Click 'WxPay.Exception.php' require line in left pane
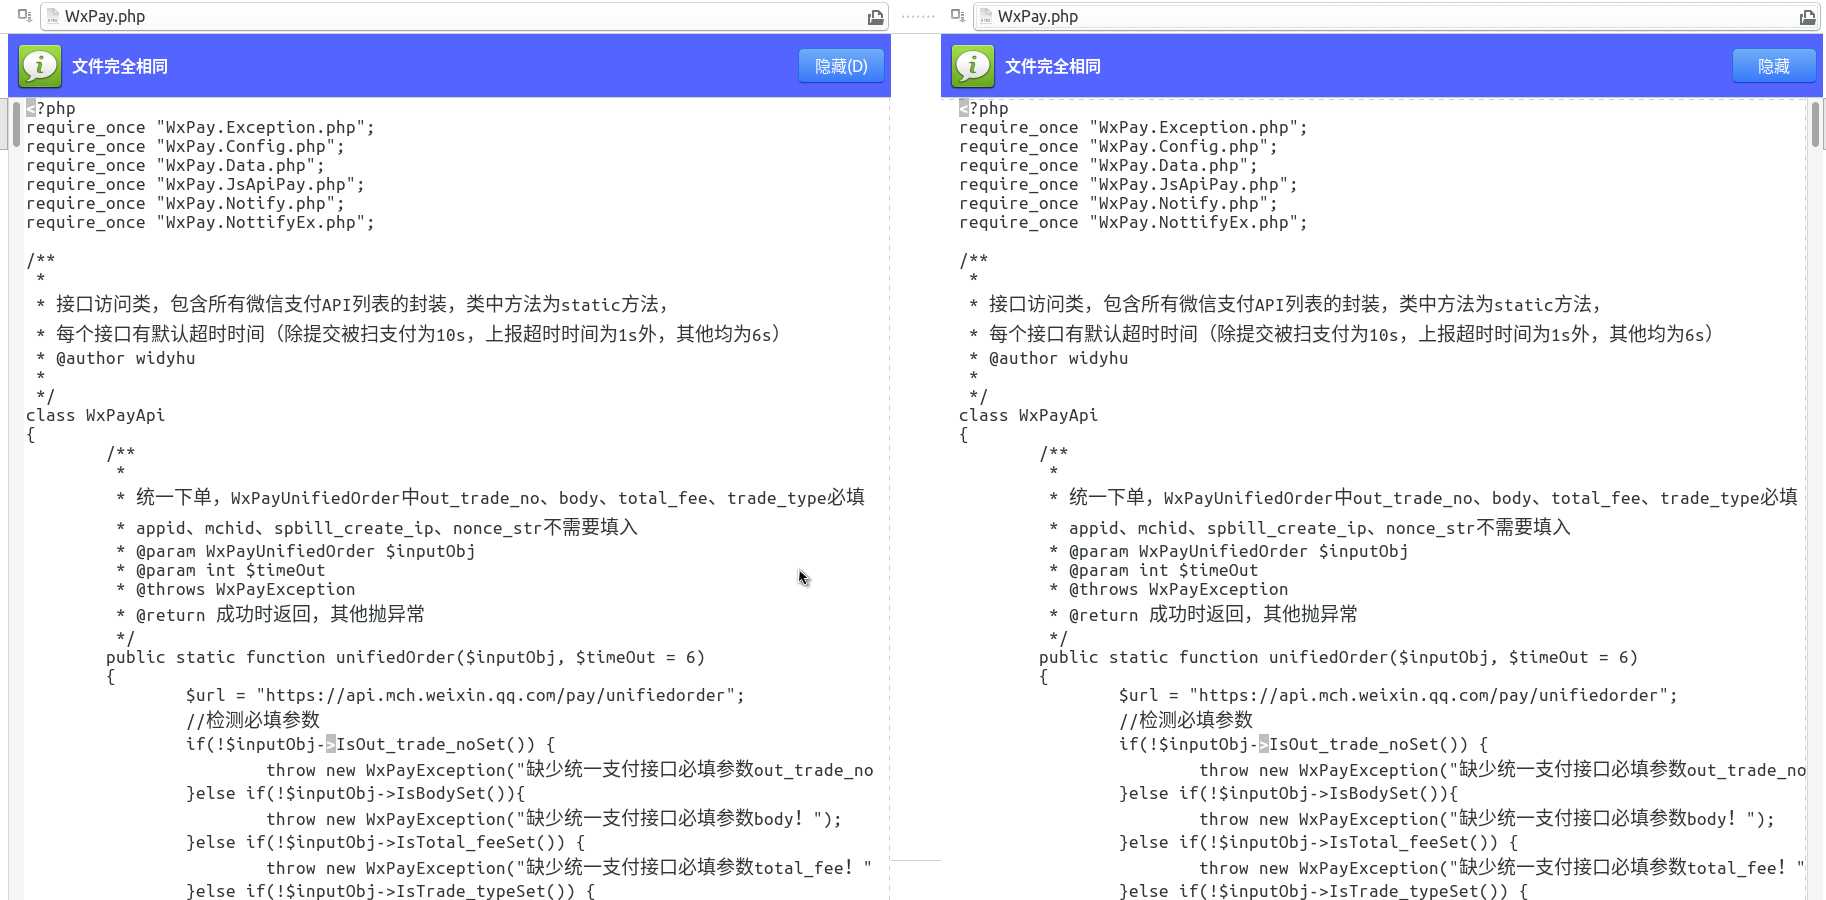The width and height of the screenshot is (1826, 900). point(200,127)
